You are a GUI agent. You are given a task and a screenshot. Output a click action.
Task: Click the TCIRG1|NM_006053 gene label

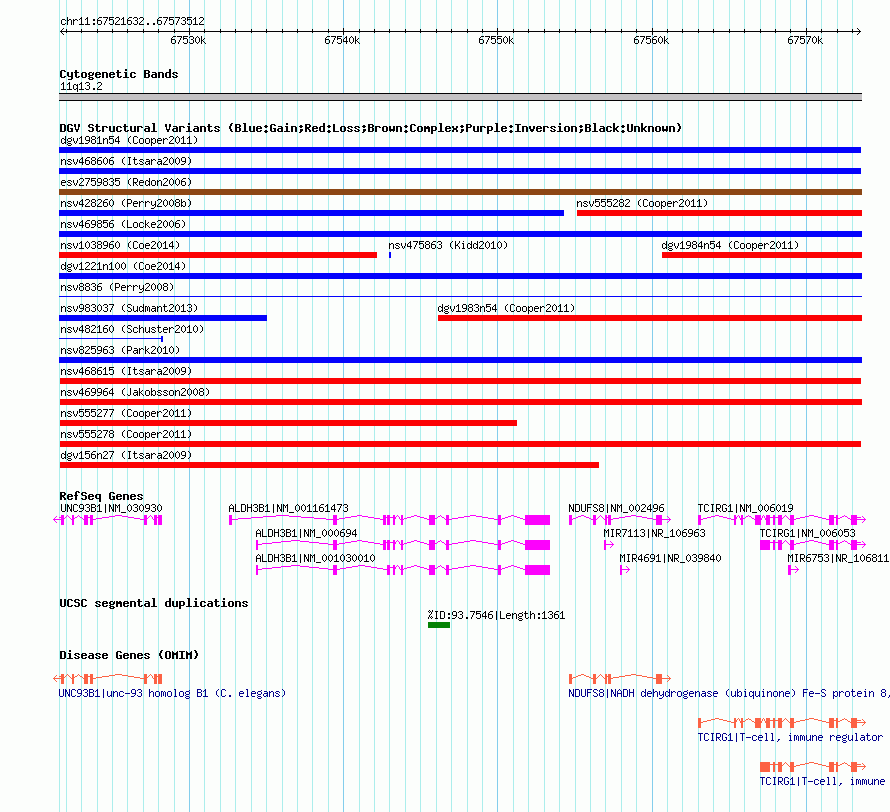808,533
